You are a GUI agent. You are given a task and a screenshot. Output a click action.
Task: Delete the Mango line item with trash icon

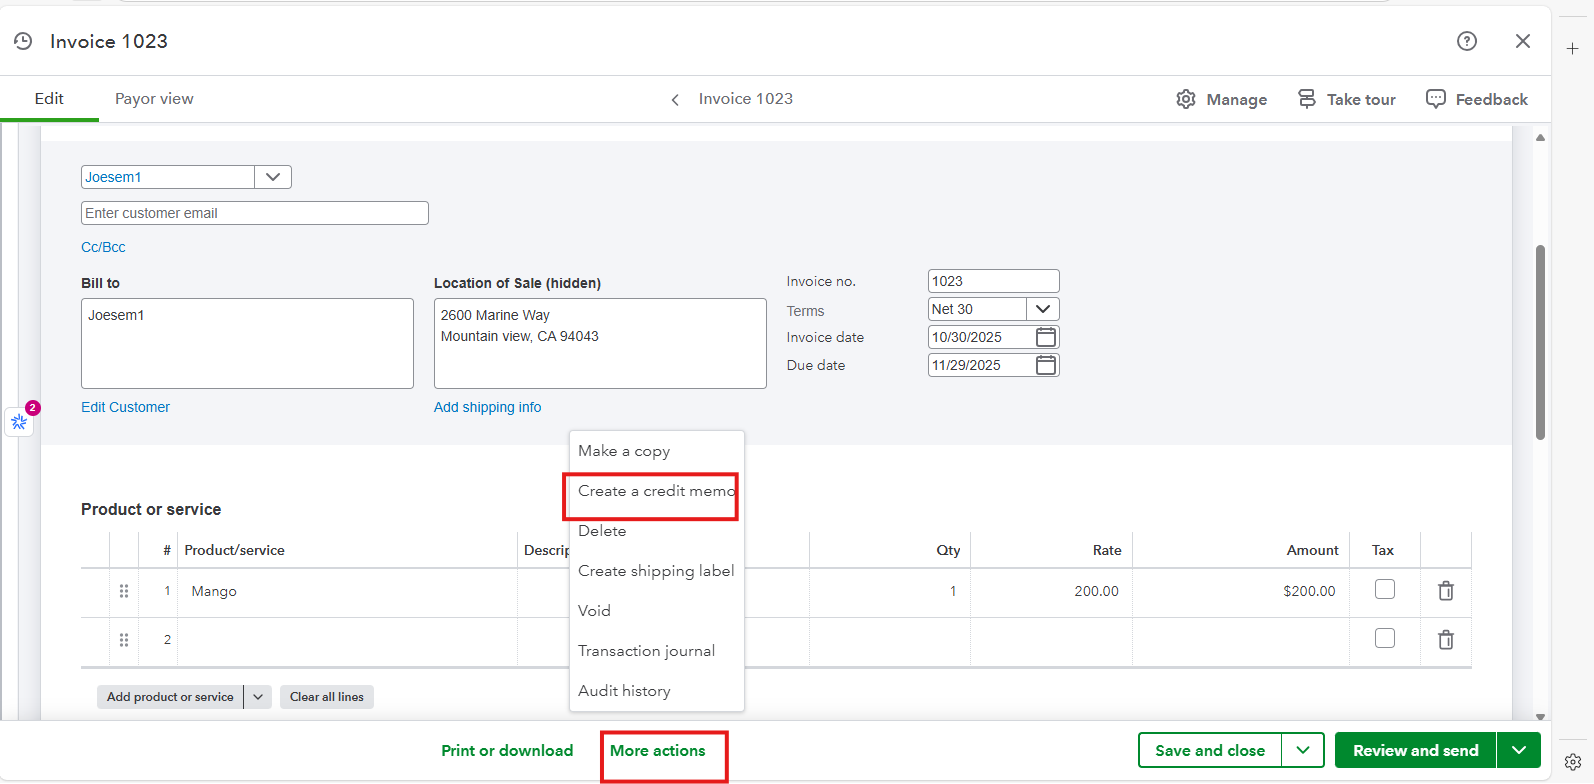point(1445,591)
